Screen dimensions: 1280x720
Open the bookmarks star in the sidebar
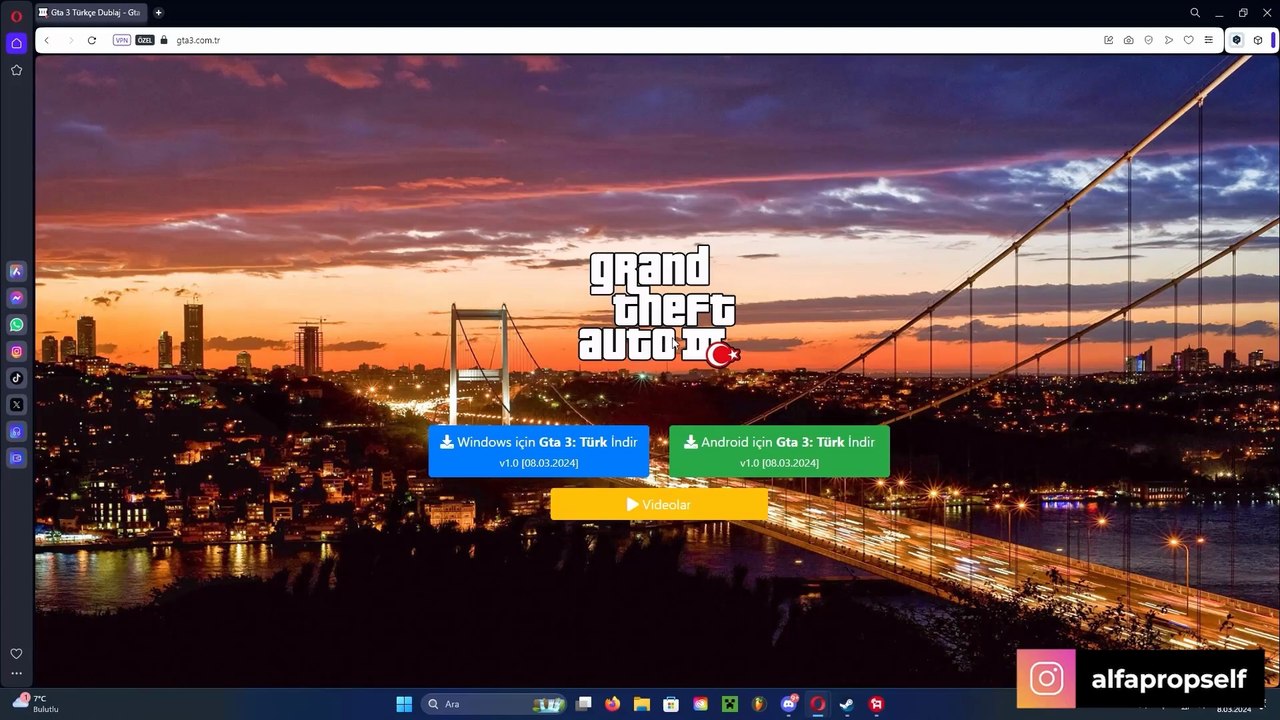pos(16,70)
